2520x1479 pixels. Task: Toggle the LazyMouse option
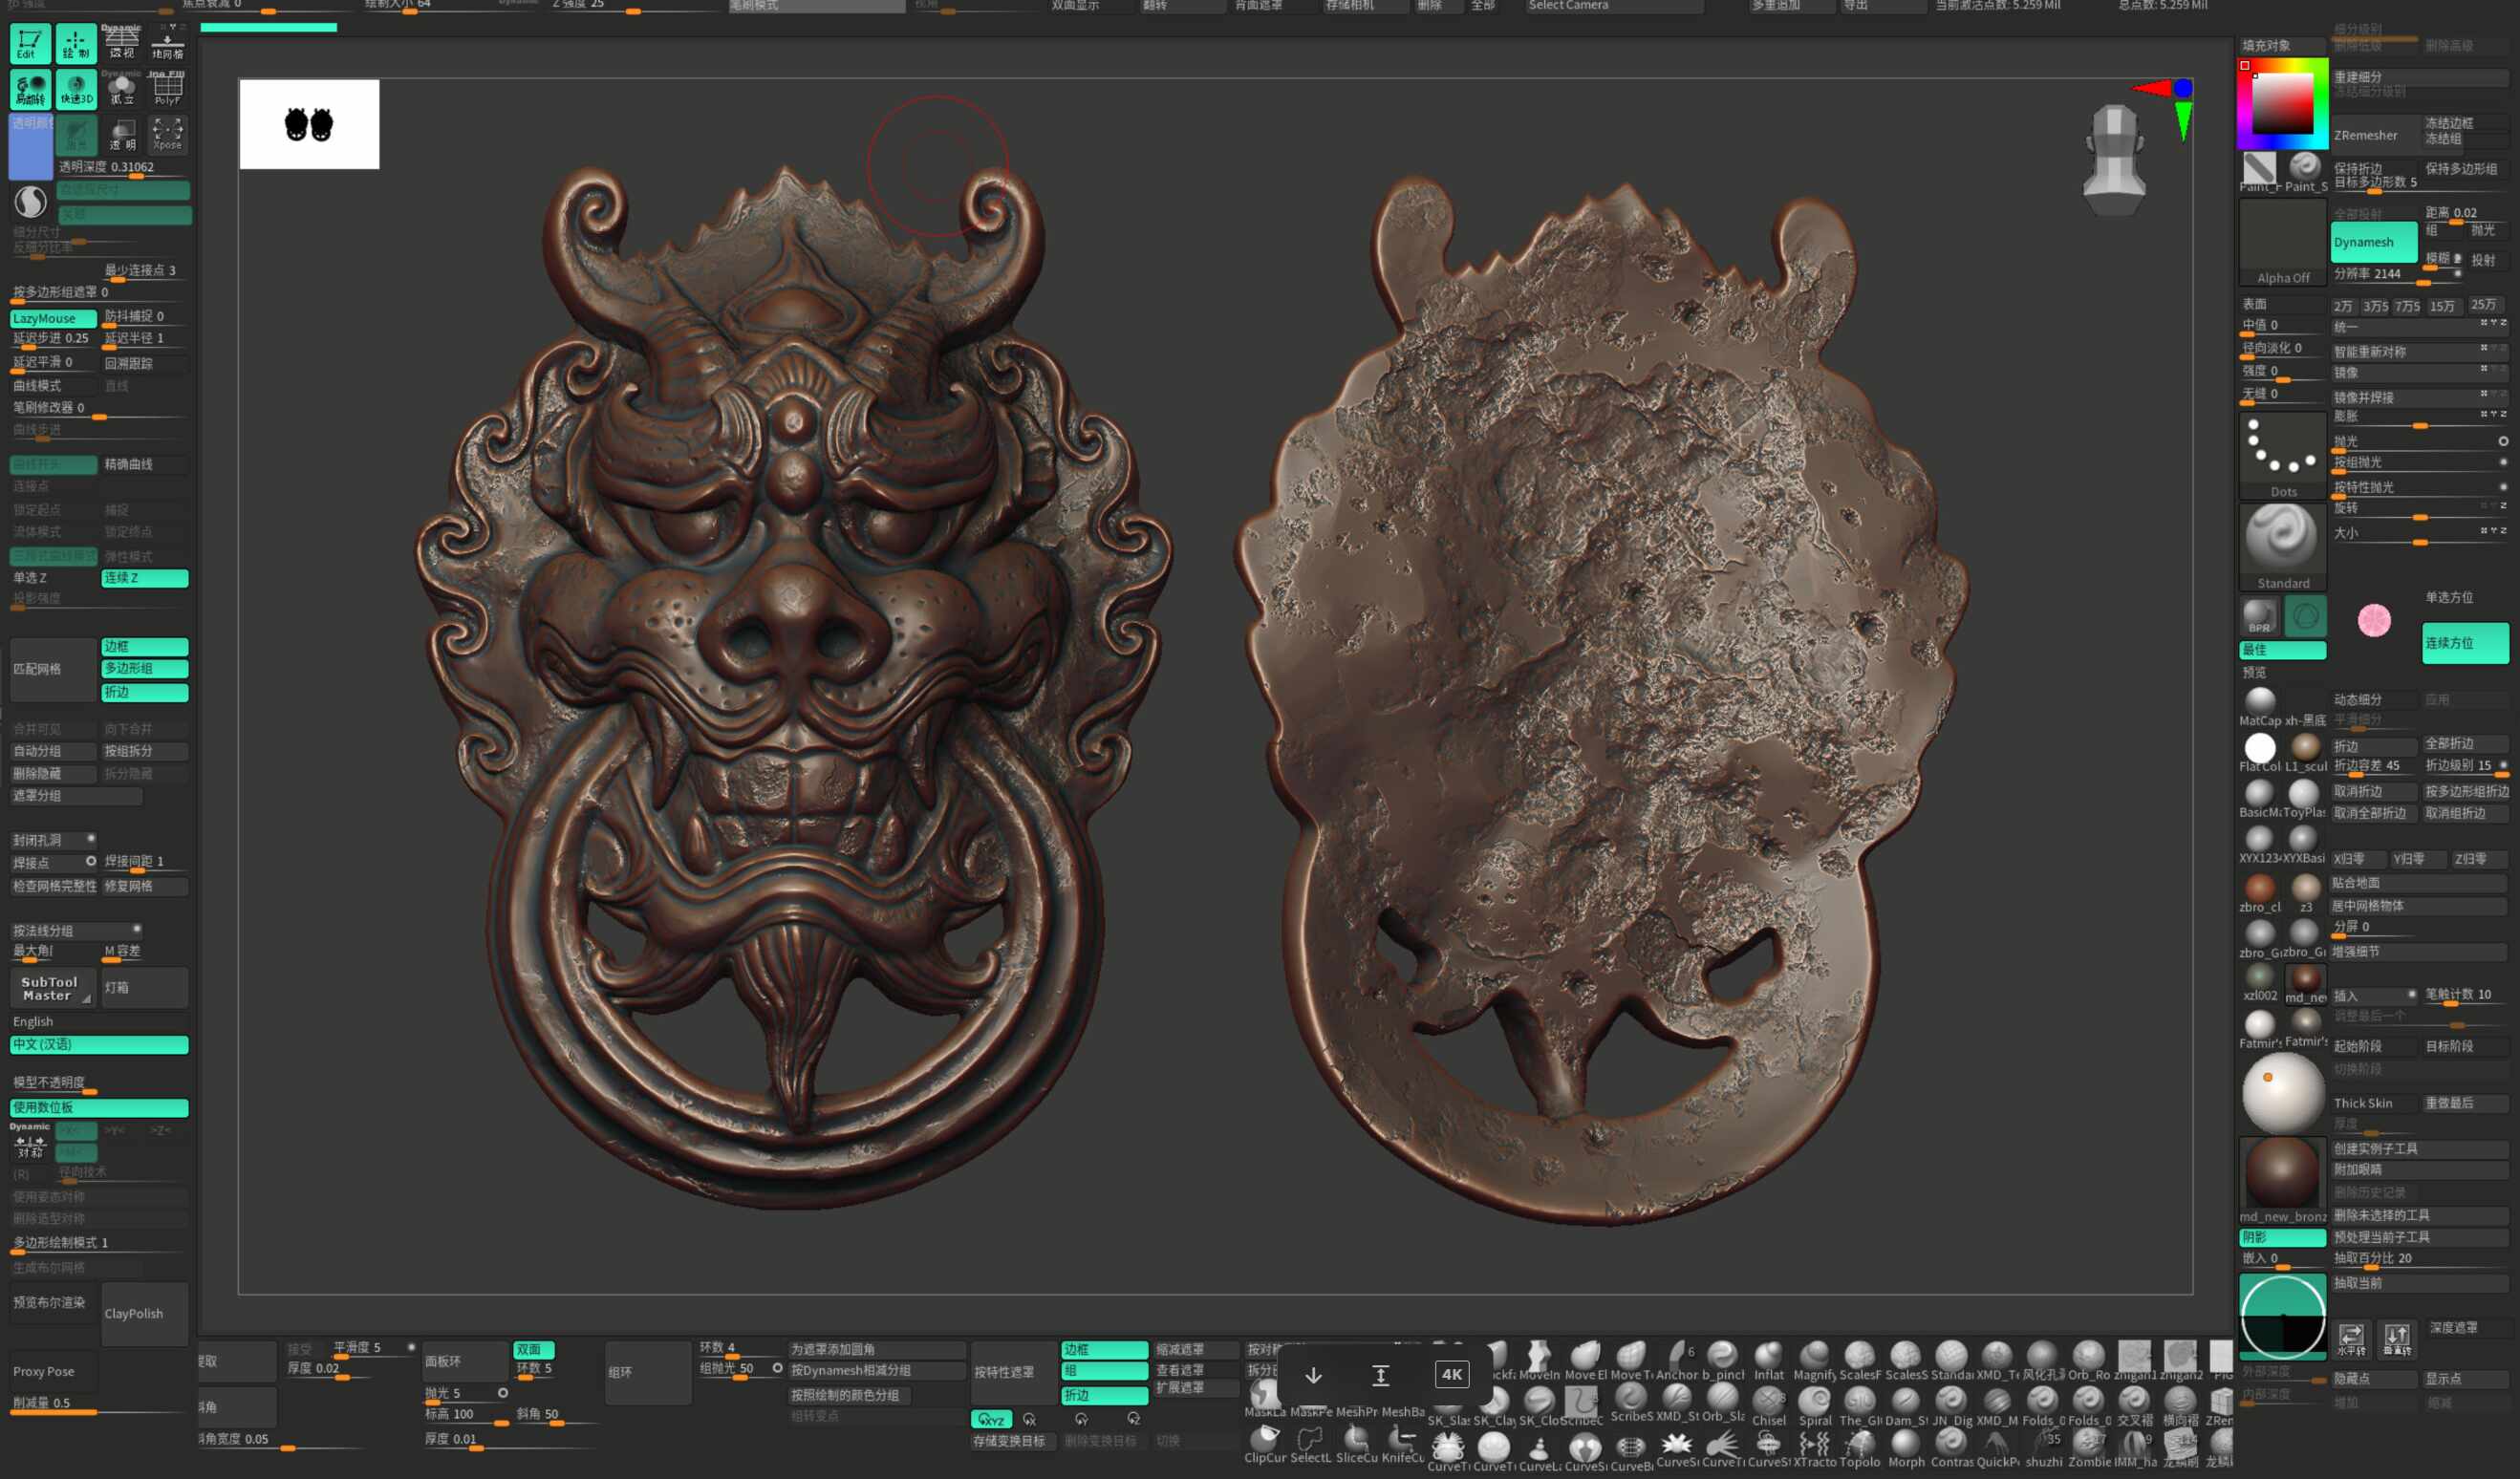pos(53,318)
